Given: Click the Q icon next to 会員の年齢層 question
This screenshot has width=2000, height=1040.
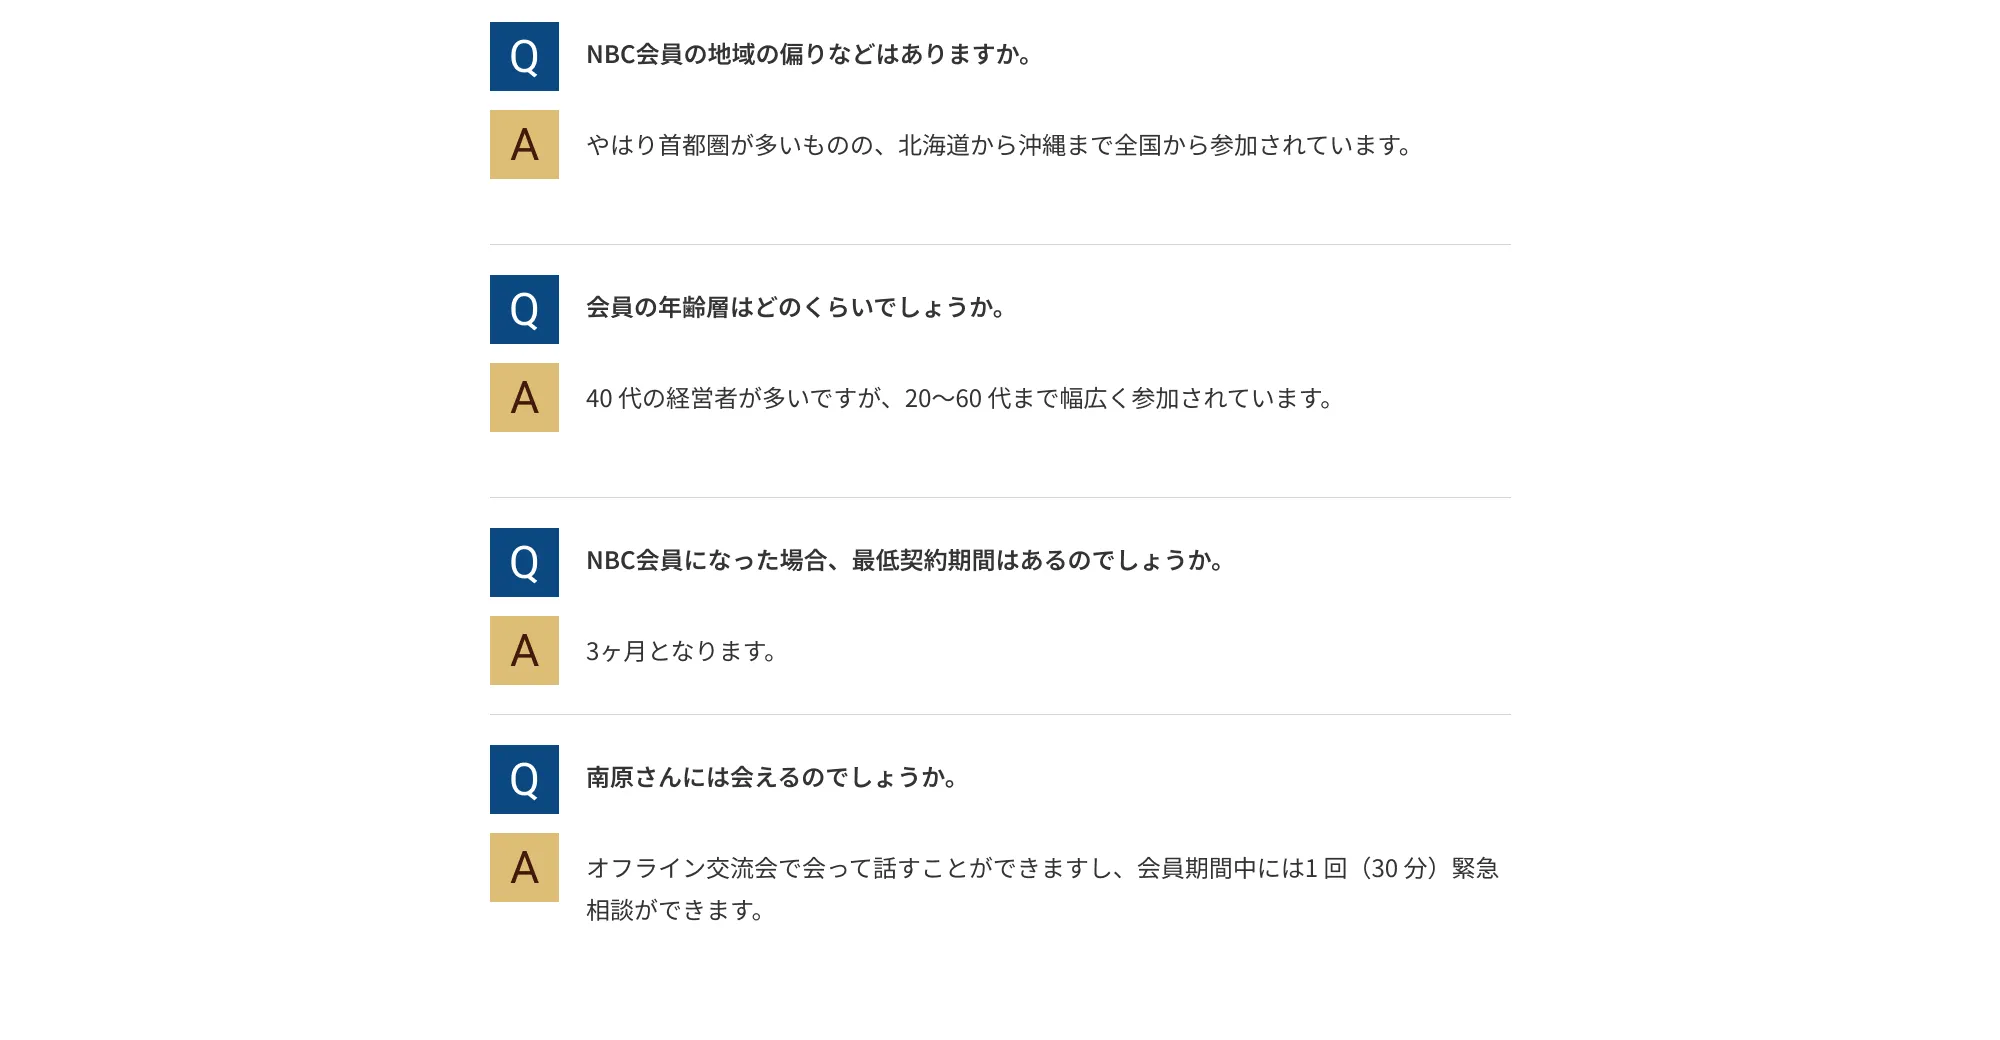Looking at the screenshot, I should click(x=524, y=310).
